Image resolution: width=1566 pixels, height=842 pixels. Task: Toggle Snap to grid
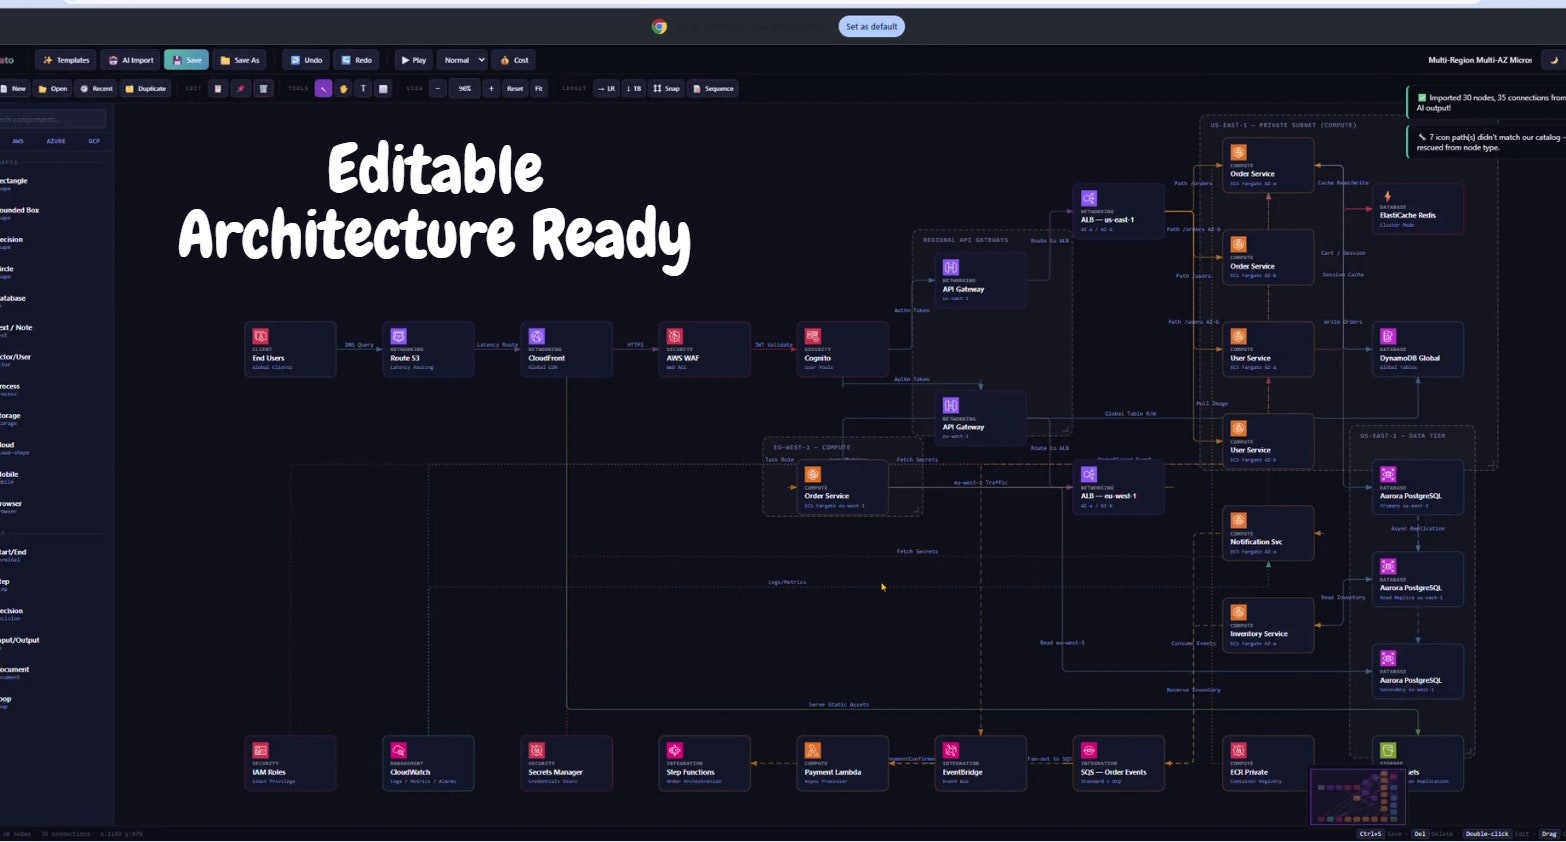(x=666, y=89)
